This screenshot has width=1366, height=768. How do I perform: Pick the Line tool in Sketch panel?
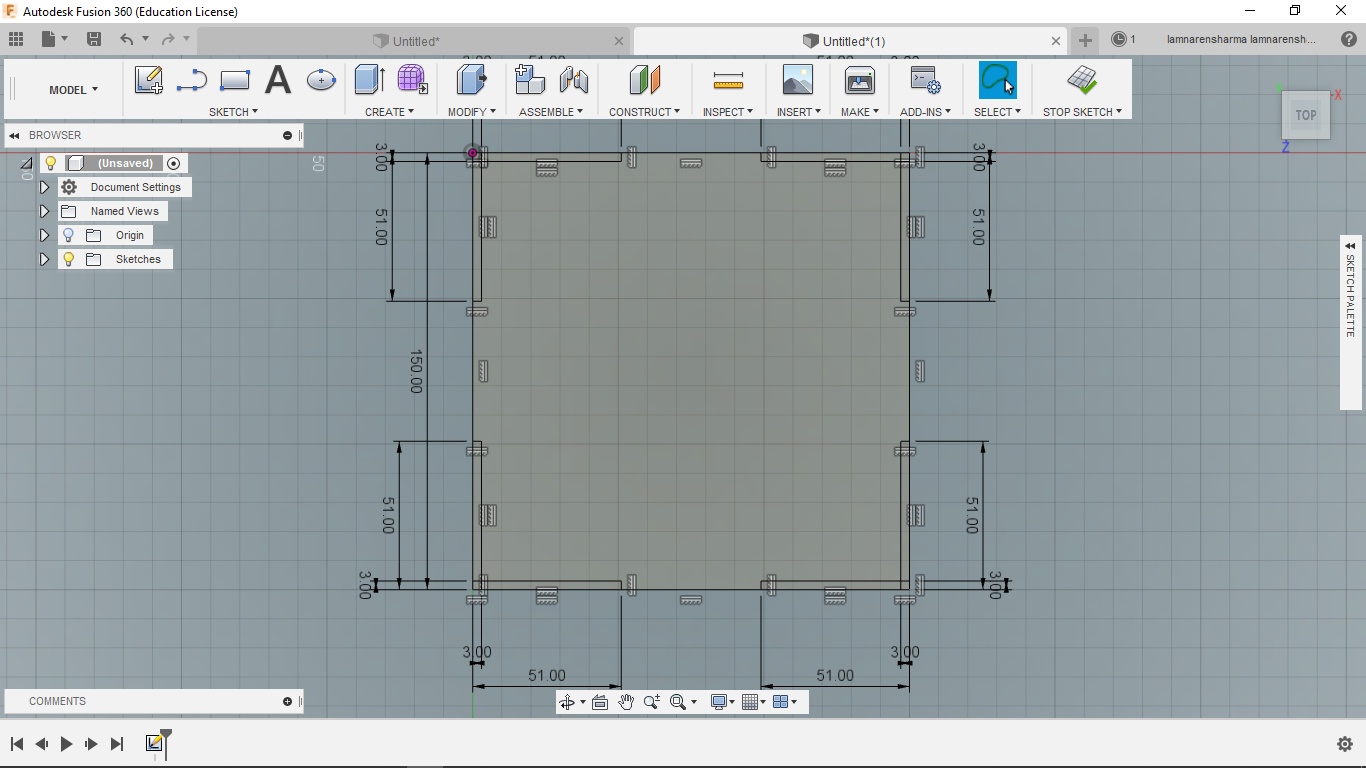click(191, 81)
